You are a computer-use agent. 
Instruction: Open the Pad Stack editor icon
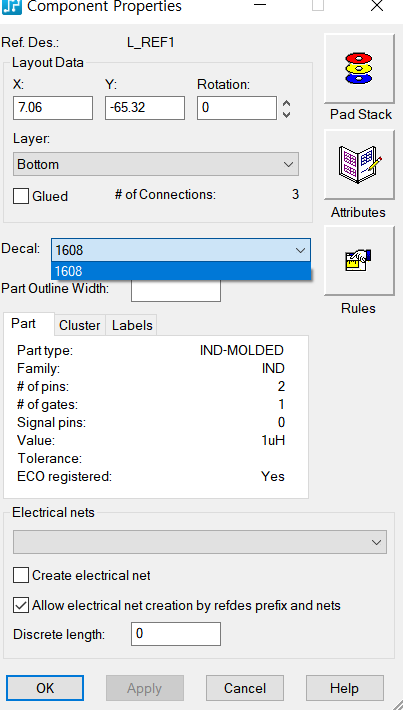[359, 68]
